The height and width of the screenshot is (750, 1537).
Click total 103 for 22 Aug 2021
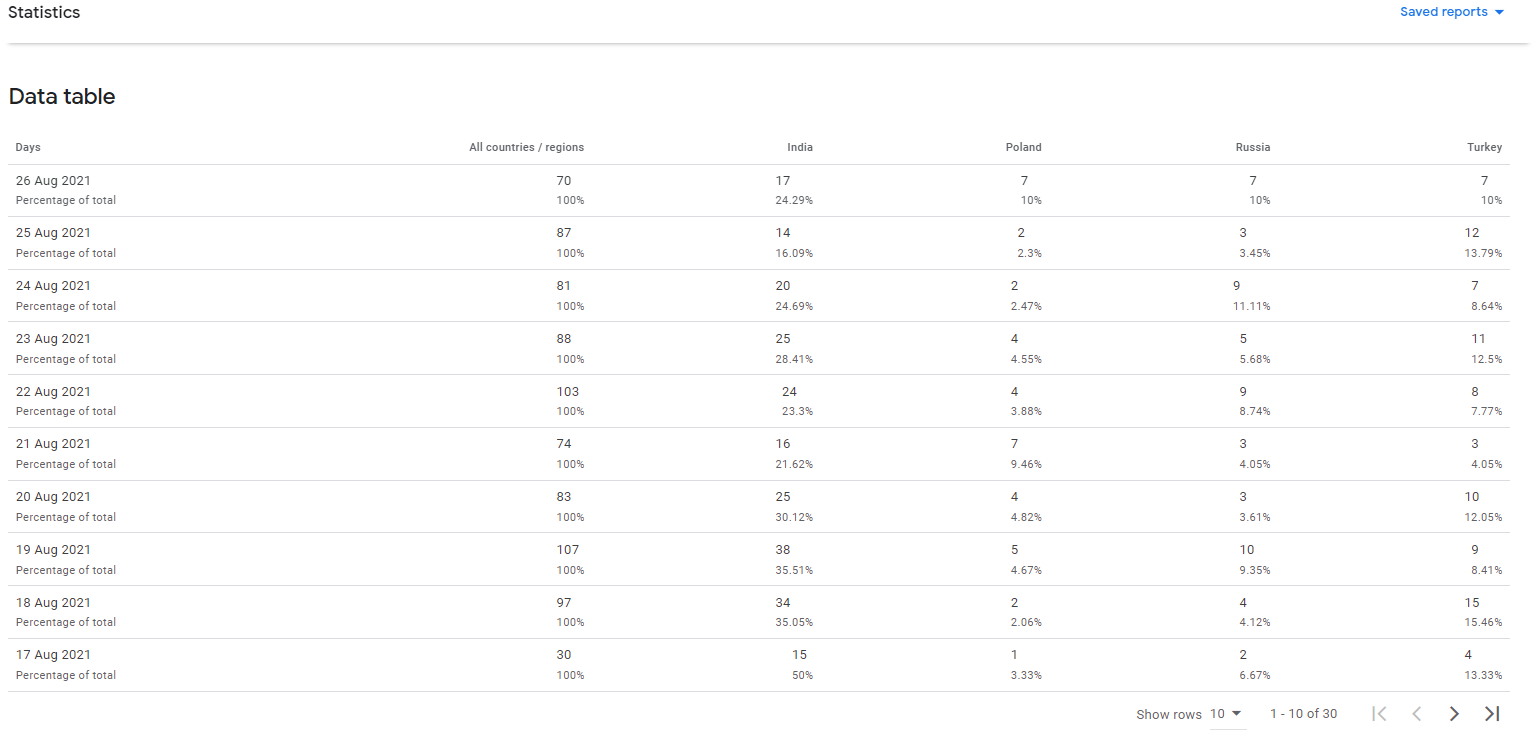[568, 391]
